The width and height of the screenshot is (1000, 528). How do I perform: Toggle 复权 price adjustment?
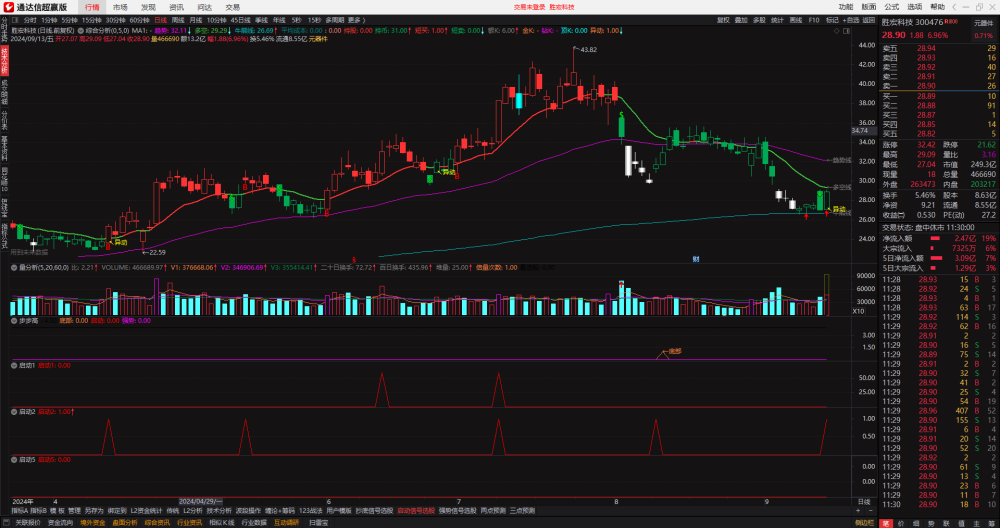723,20
